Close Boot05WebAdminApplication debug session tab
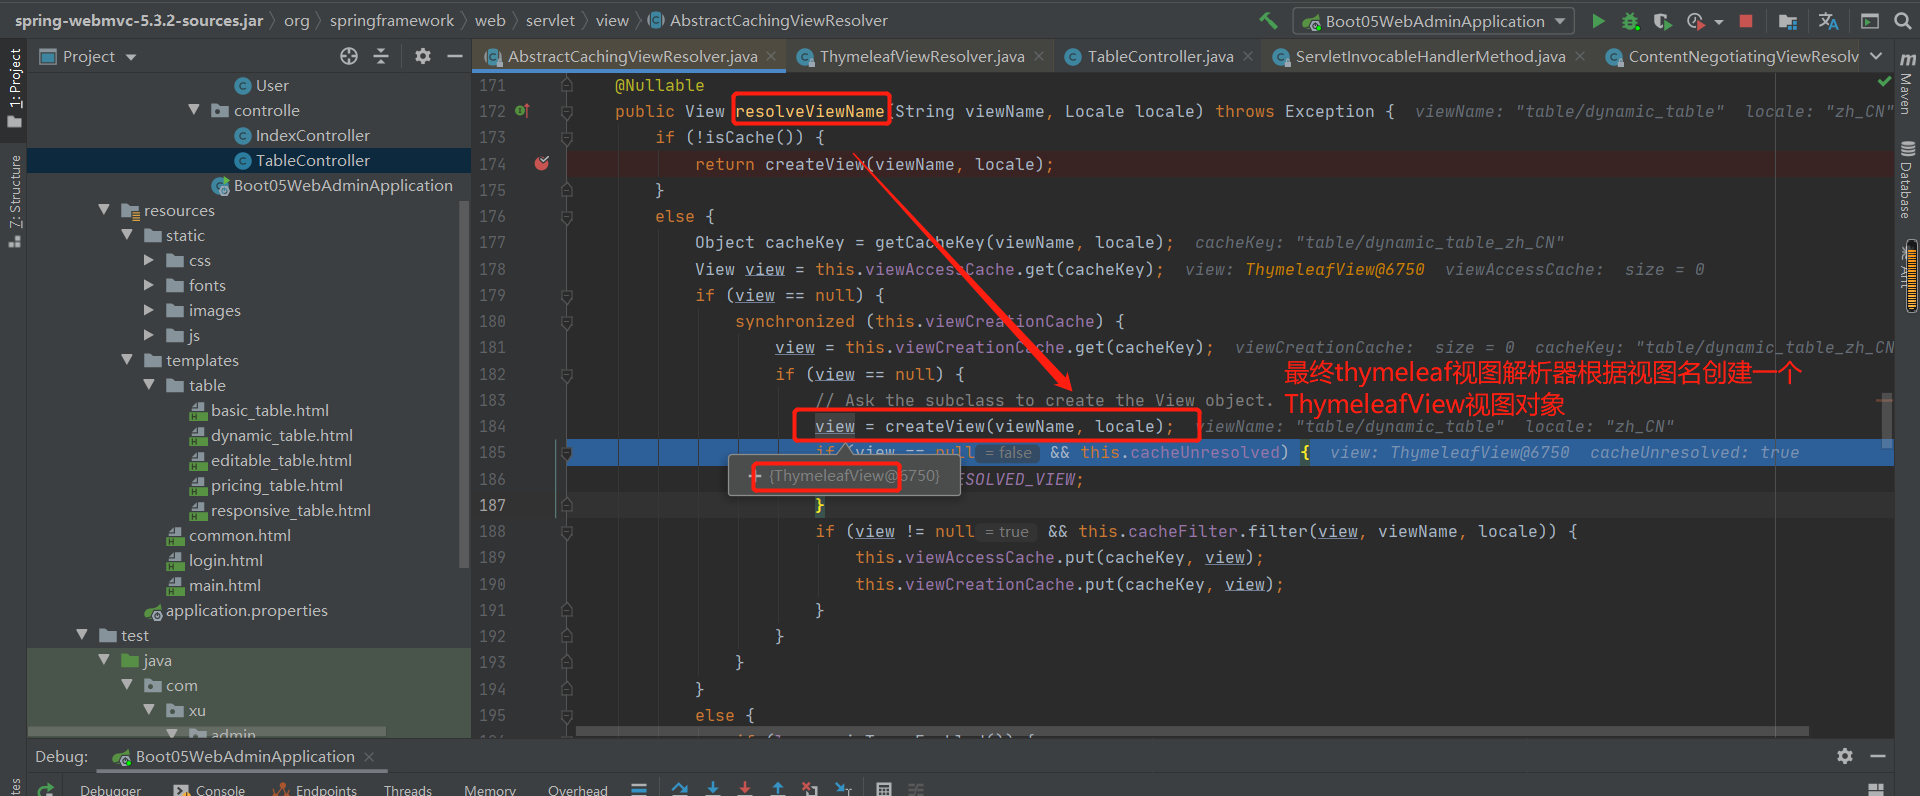This screenshot has height=796, width=1920. tap(369, 757)
